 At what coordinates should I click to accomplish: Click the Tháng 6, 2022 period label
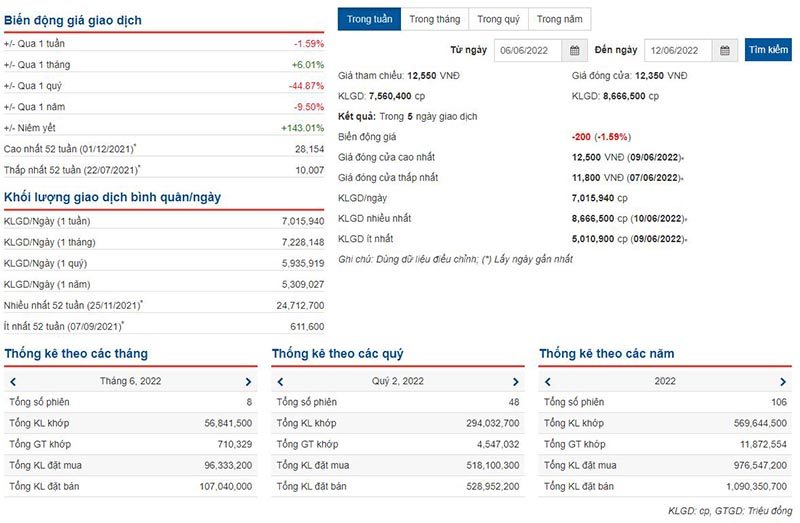click(130, 381)
